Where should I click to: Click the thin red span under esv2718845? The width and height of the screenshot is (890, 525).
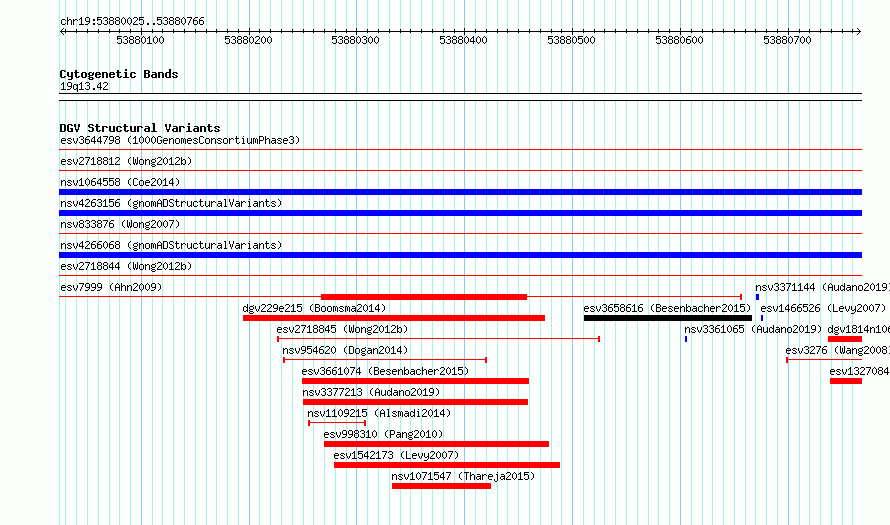tap(439, 339)
